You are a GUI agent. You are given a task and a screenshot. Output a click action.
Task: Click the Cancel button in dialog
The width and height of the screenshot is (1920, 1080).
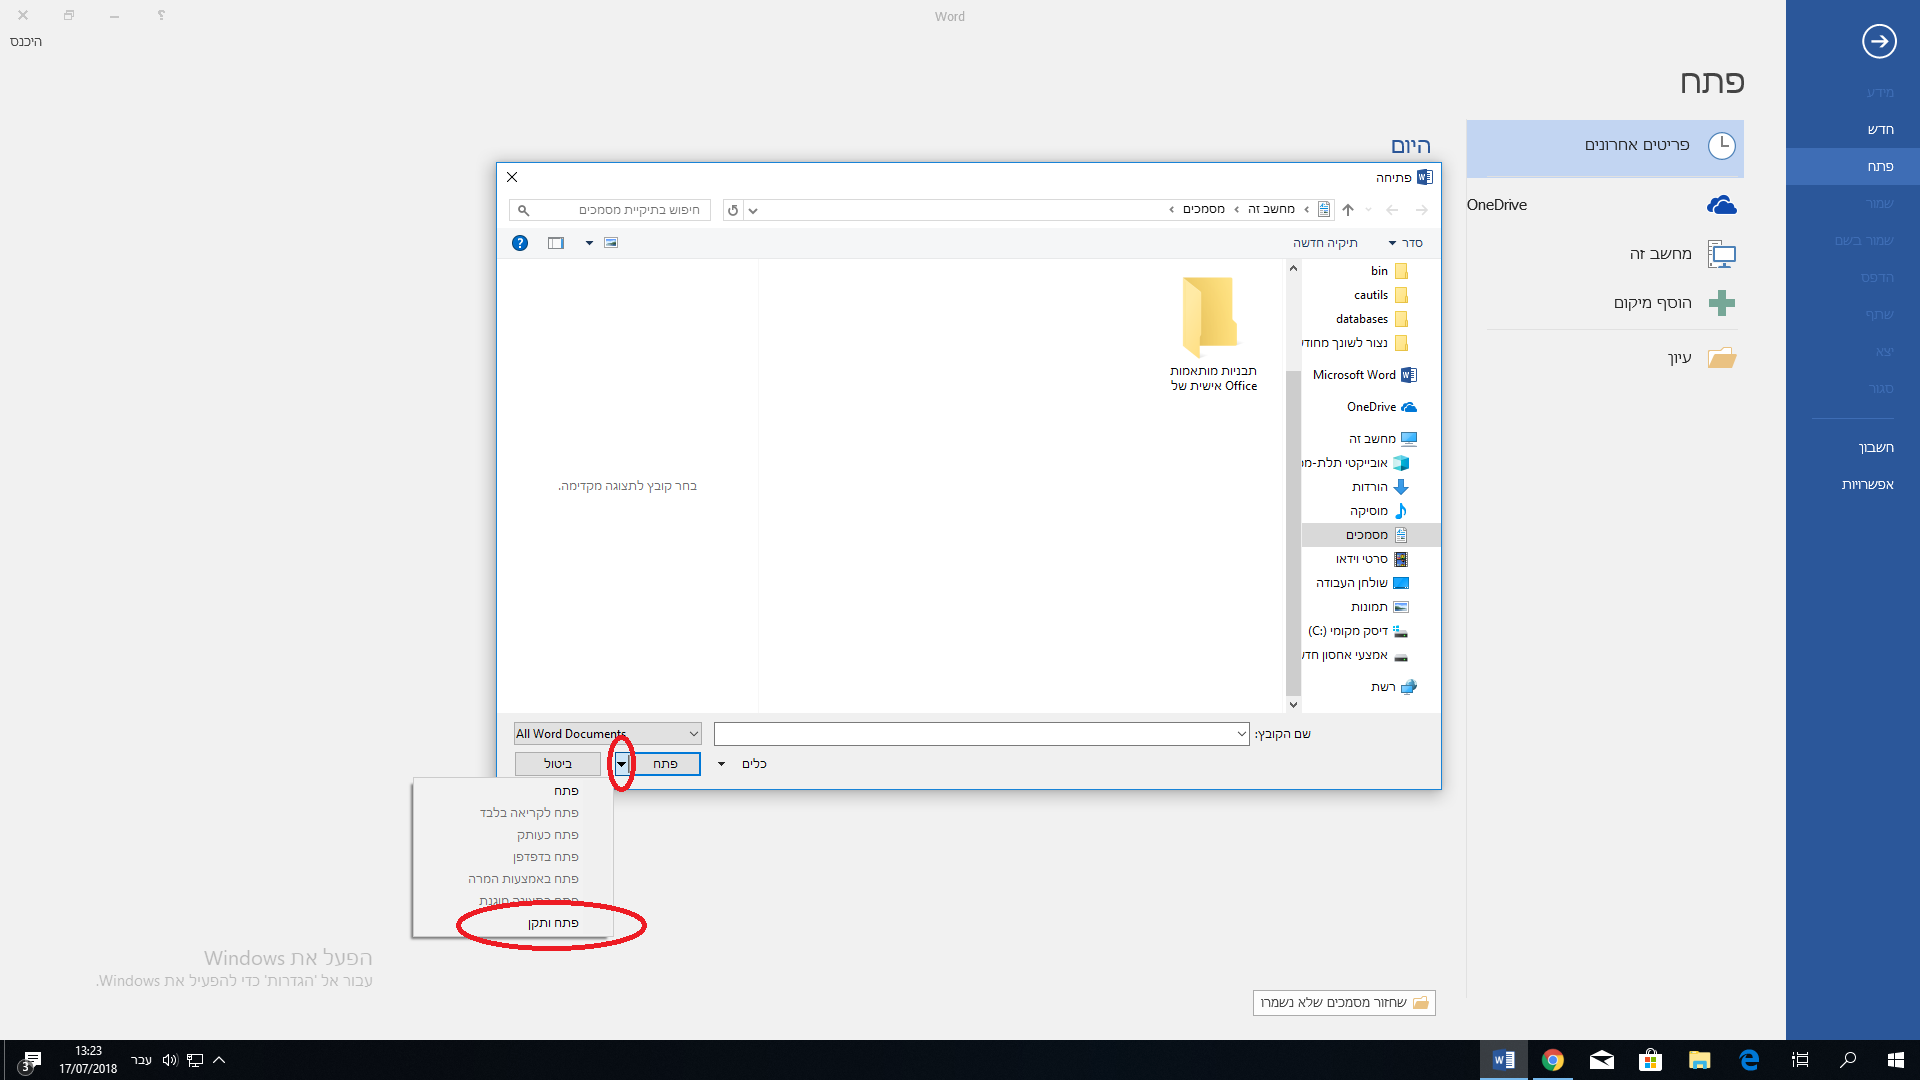(x=557, y=764)
